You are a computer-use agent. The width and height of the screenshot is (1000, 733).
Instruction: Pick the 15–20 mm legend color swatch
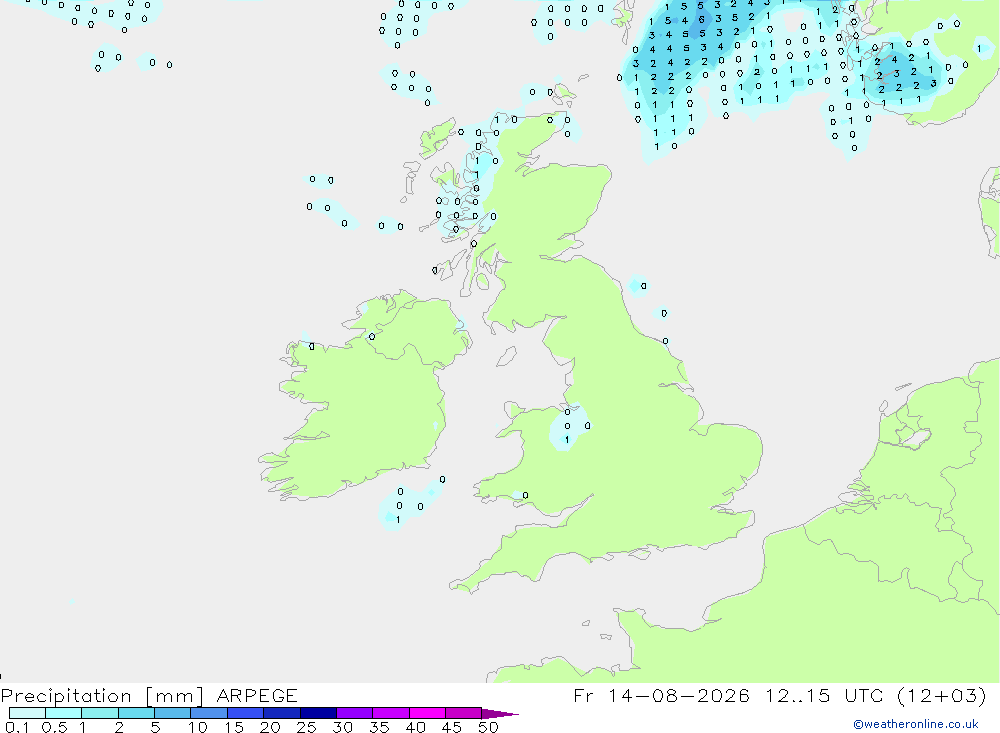(x=246, y=713)
